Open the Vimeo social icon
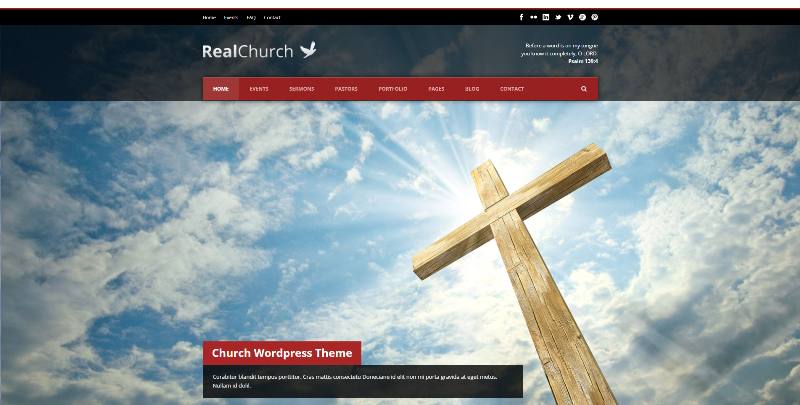This screenshot has height=405, width=800. (x=570, y=17)
